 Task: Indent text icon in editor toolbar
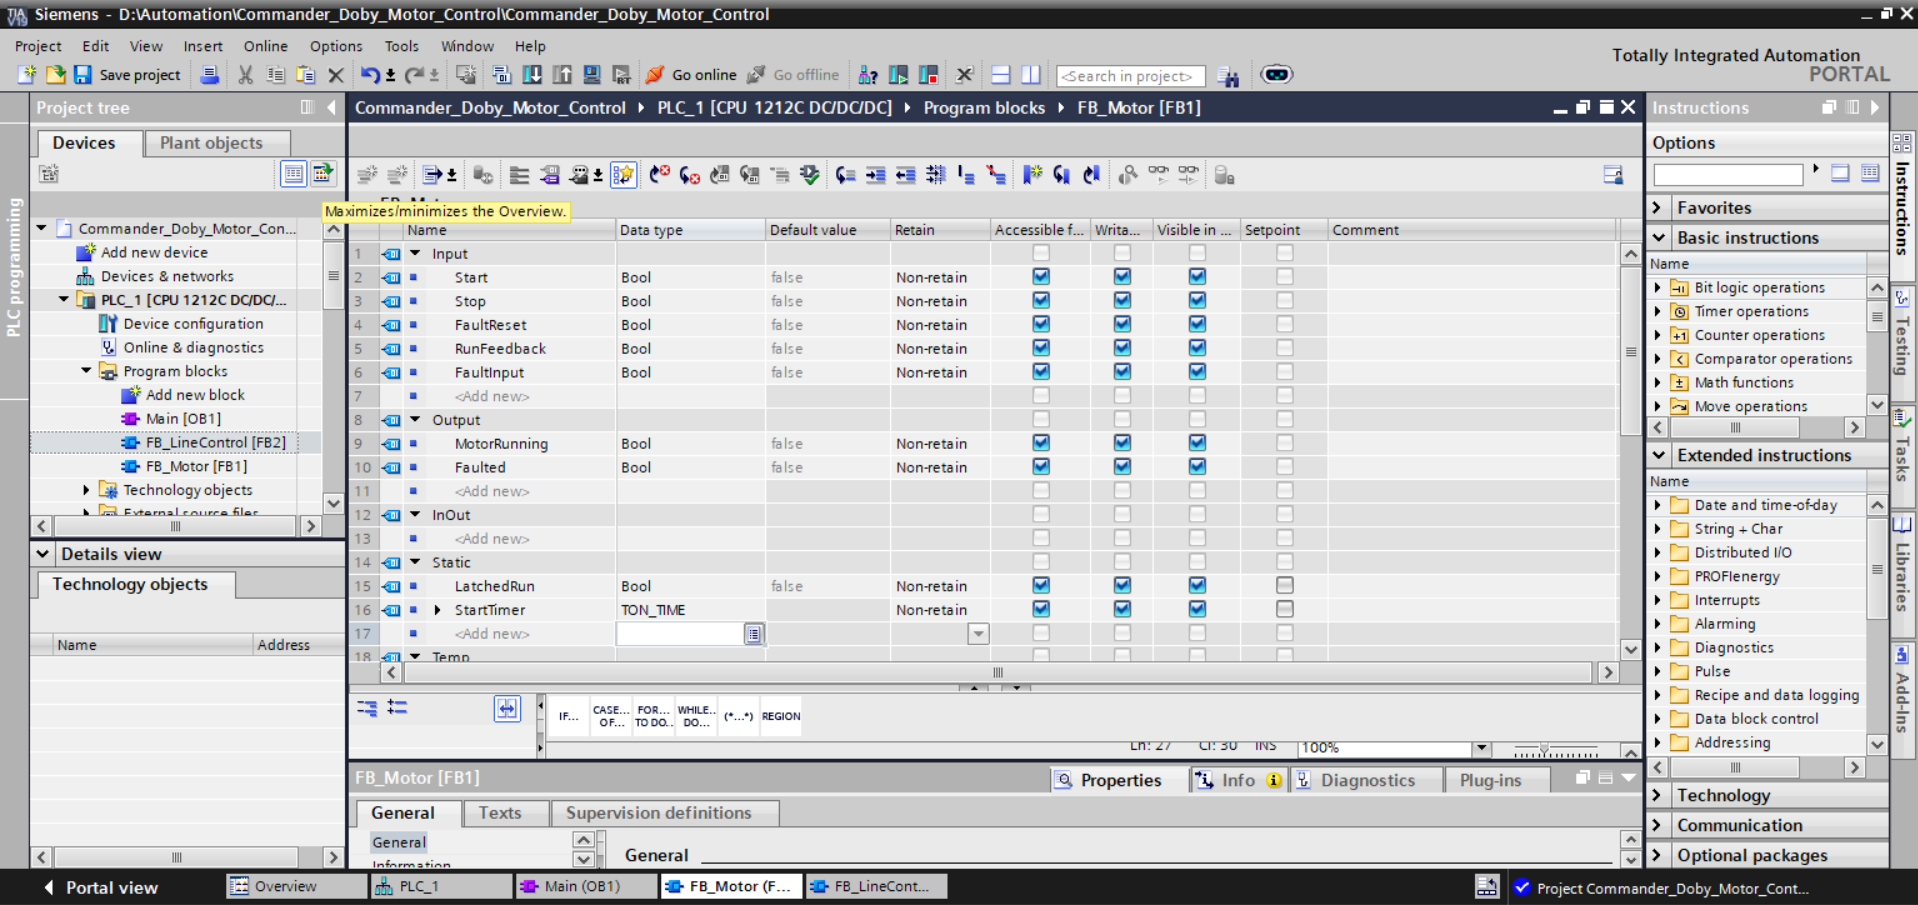875,175
